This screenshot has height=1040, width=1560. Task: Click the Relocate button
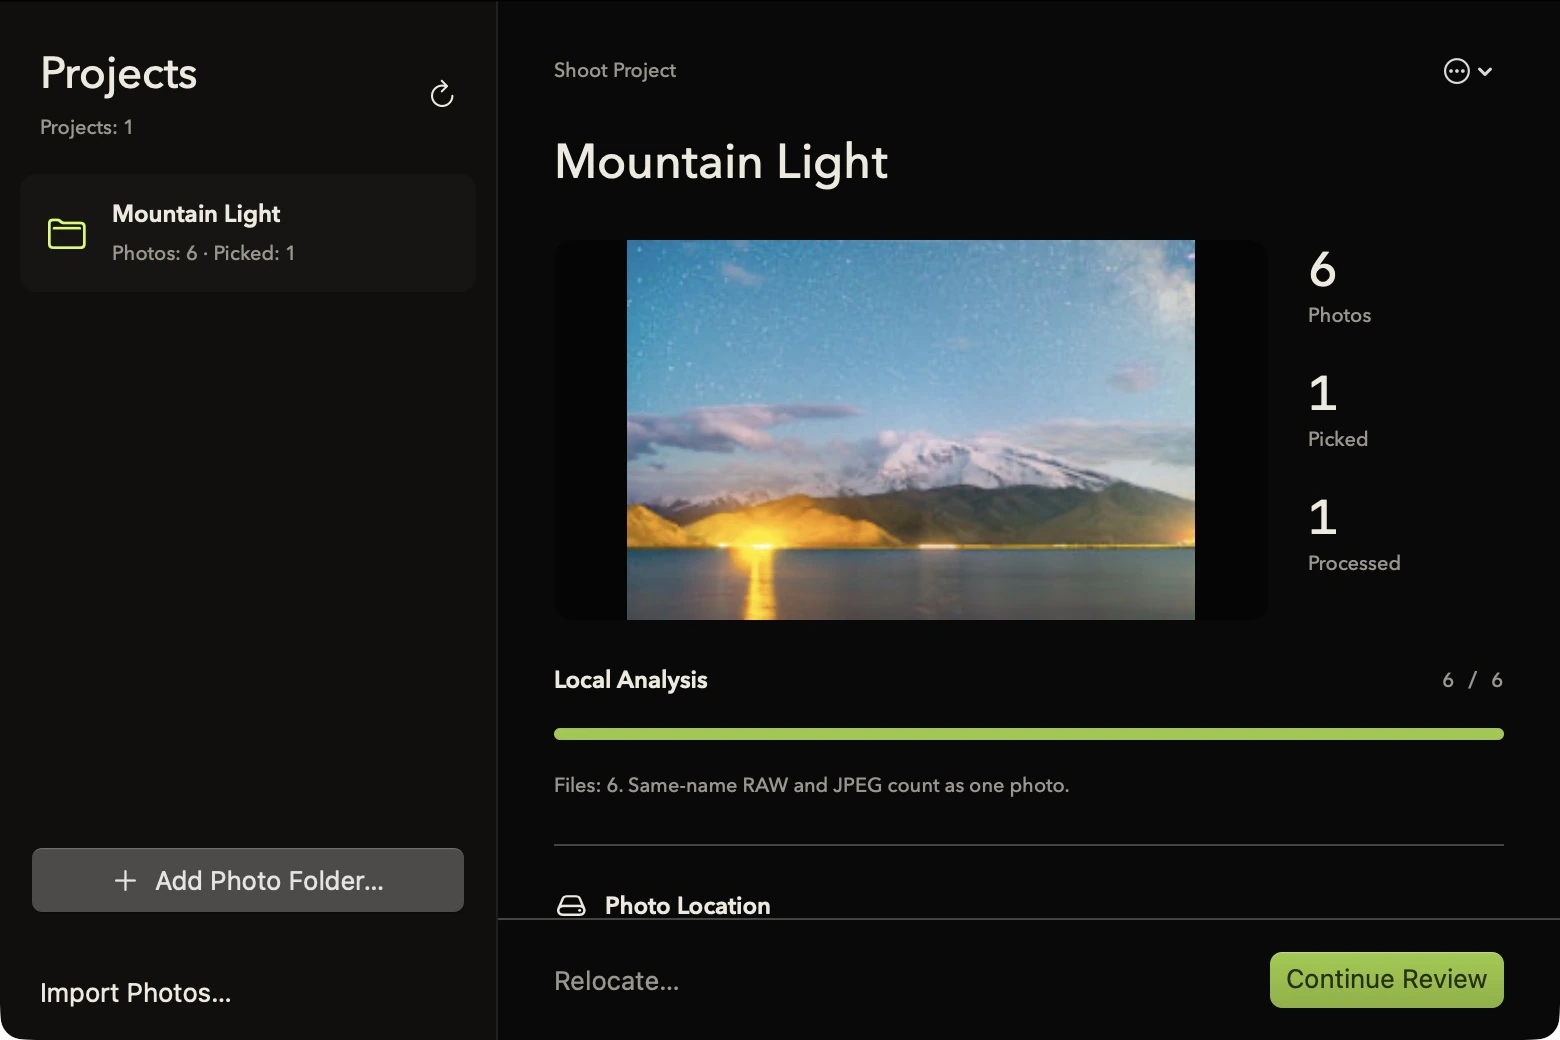point(616,981)
